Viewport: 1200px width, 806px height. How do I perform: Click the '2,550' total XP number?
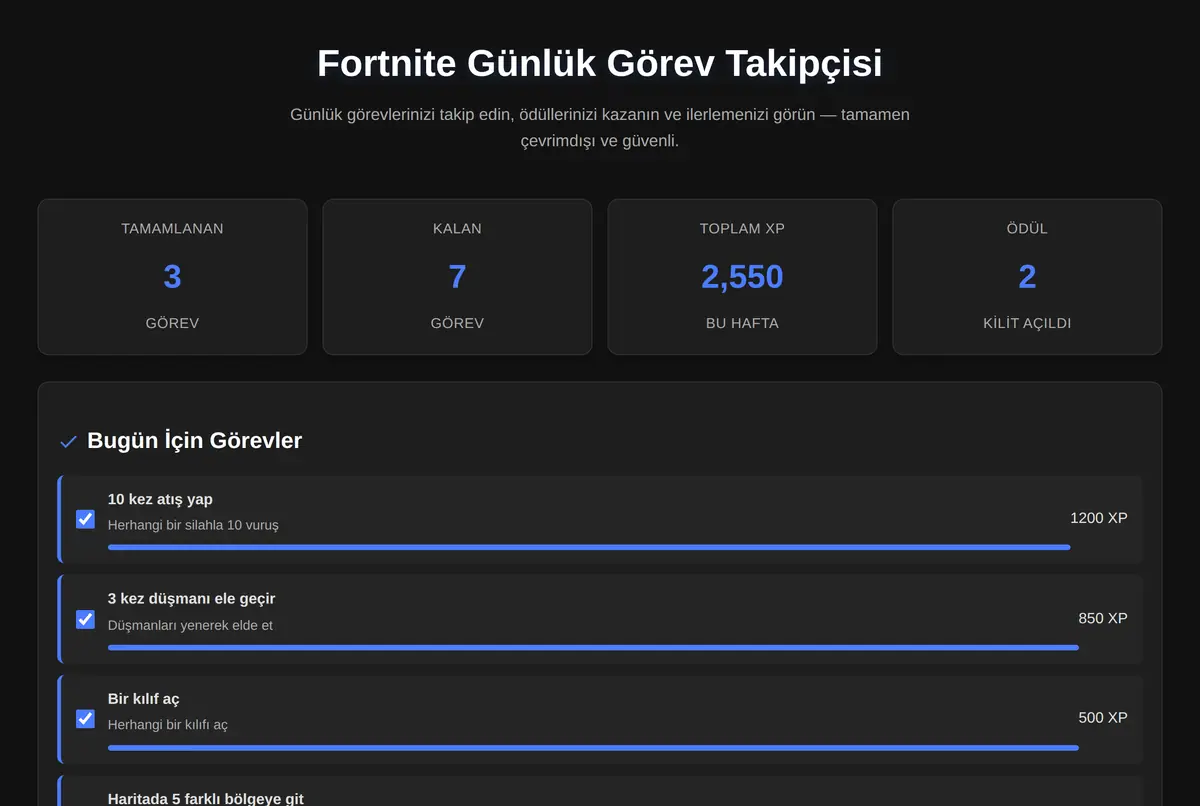coord(742,277)
